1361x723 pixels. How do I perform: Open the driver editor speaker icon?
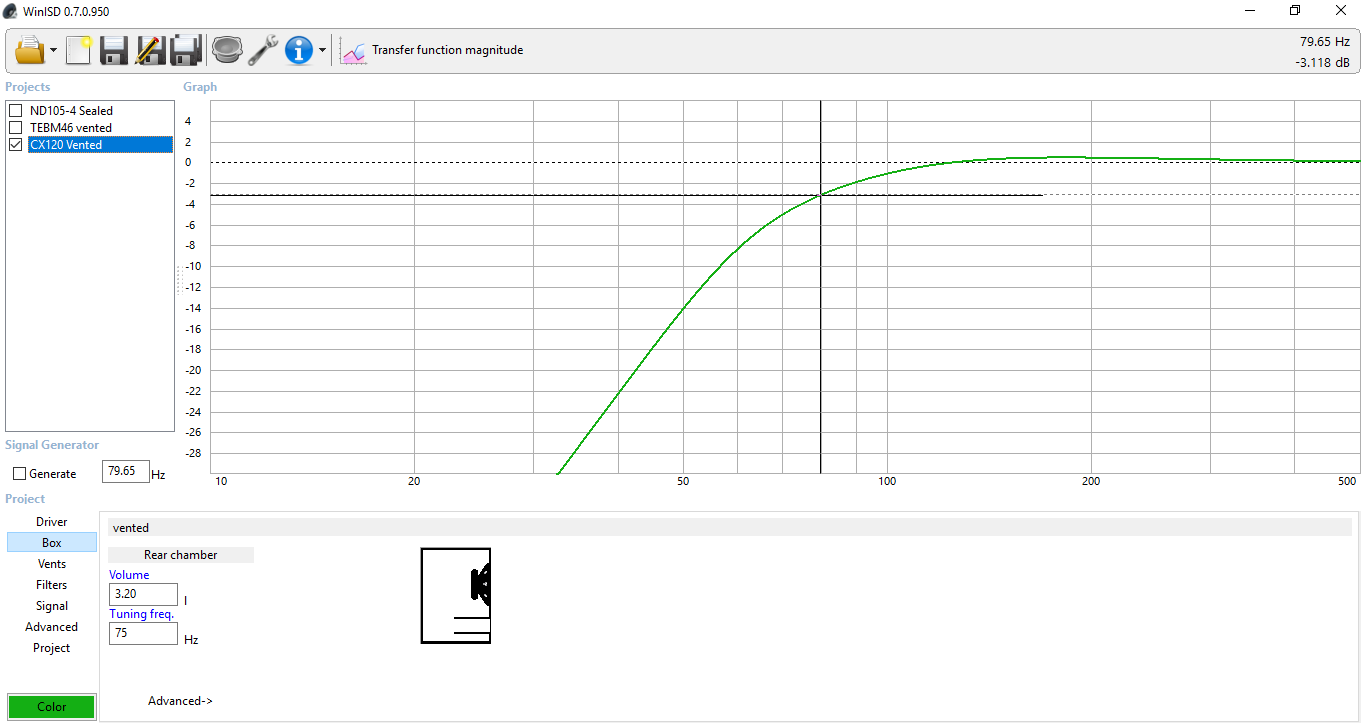coord(227,49)
